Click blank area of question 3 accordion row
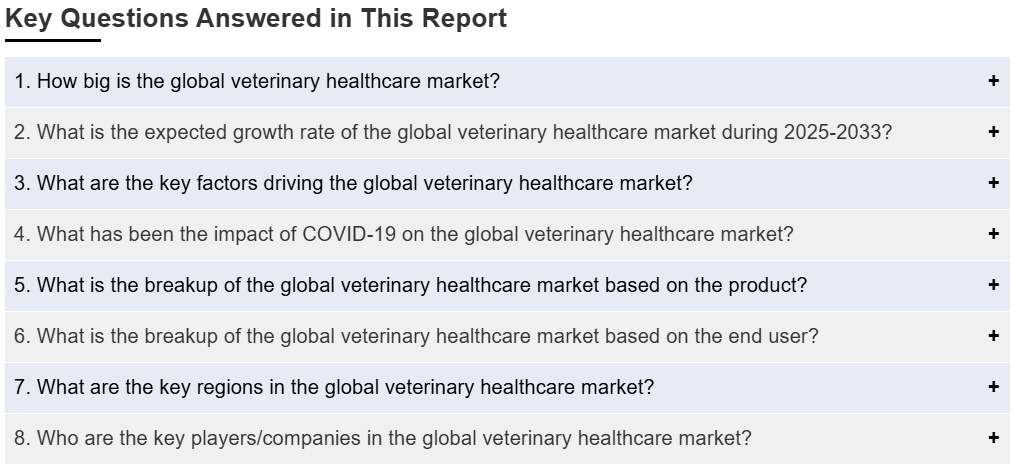 point(839,183)
